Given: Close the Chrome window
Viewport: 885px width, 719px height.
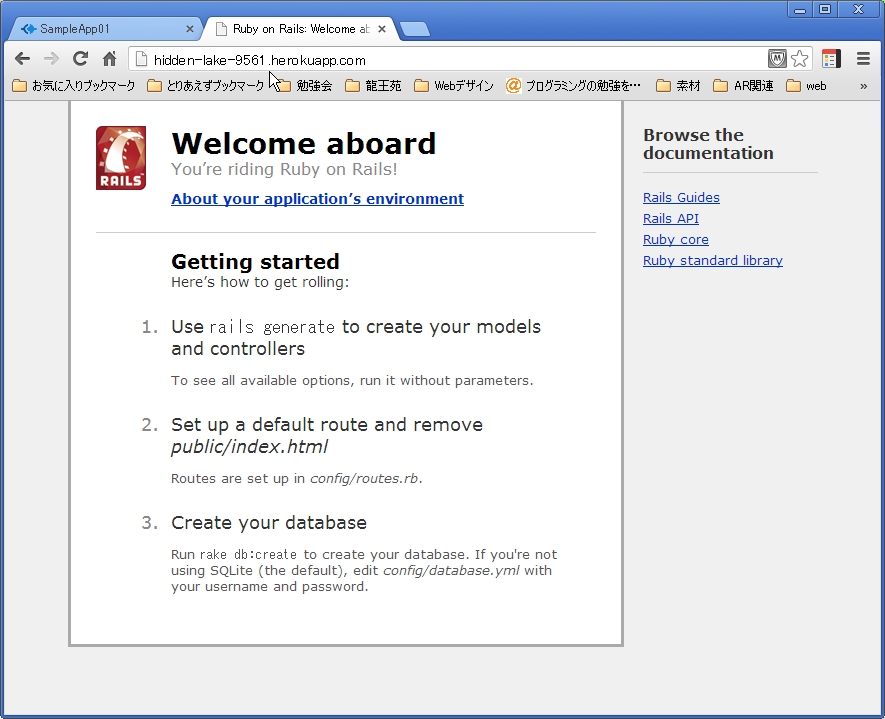Looking at the screenshot, I should [858, 10].
